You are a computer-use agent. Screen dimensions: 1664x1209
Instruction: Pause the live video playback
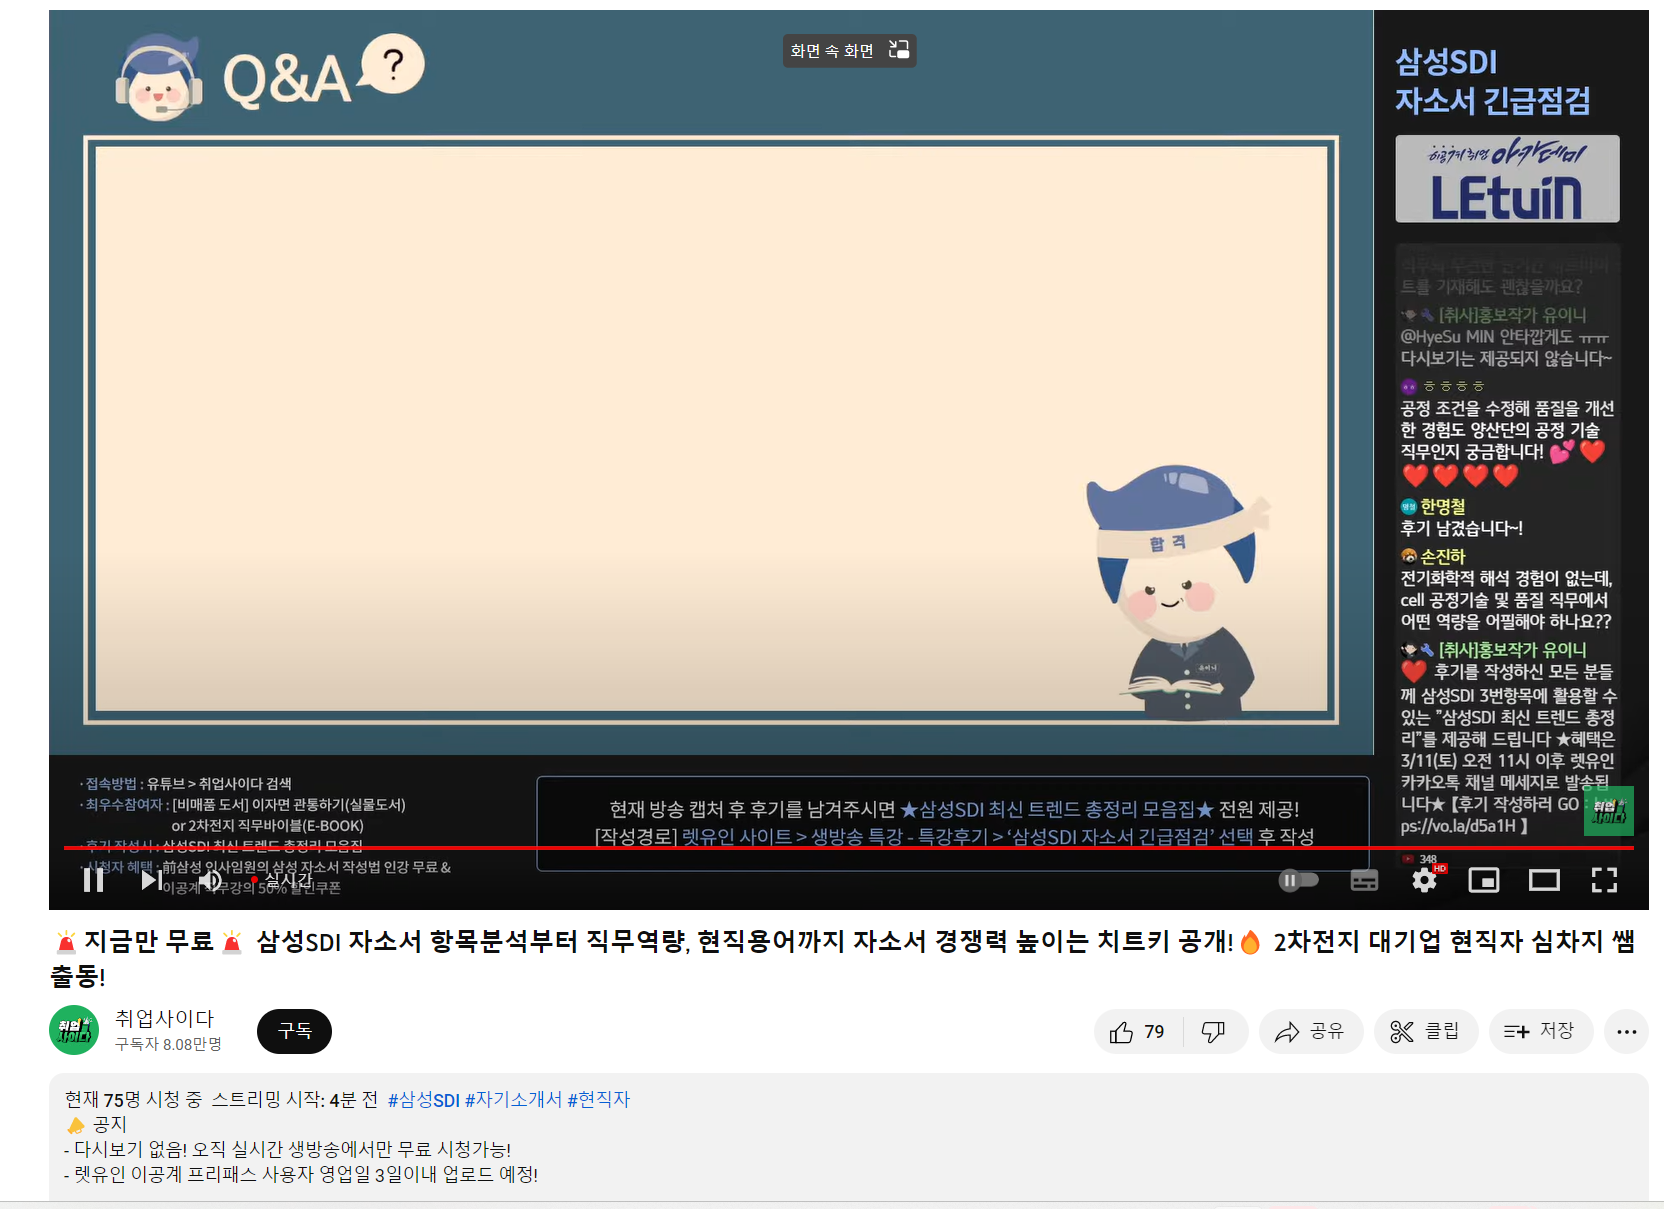click(x=94, y=880)
